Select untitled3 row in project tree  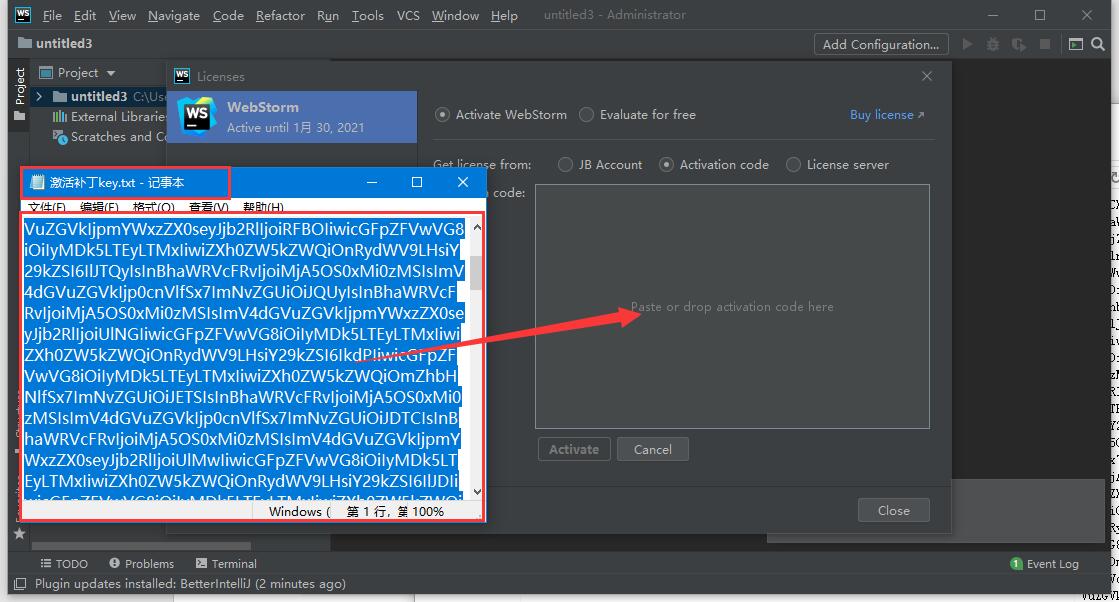click(x=99, y=96)
